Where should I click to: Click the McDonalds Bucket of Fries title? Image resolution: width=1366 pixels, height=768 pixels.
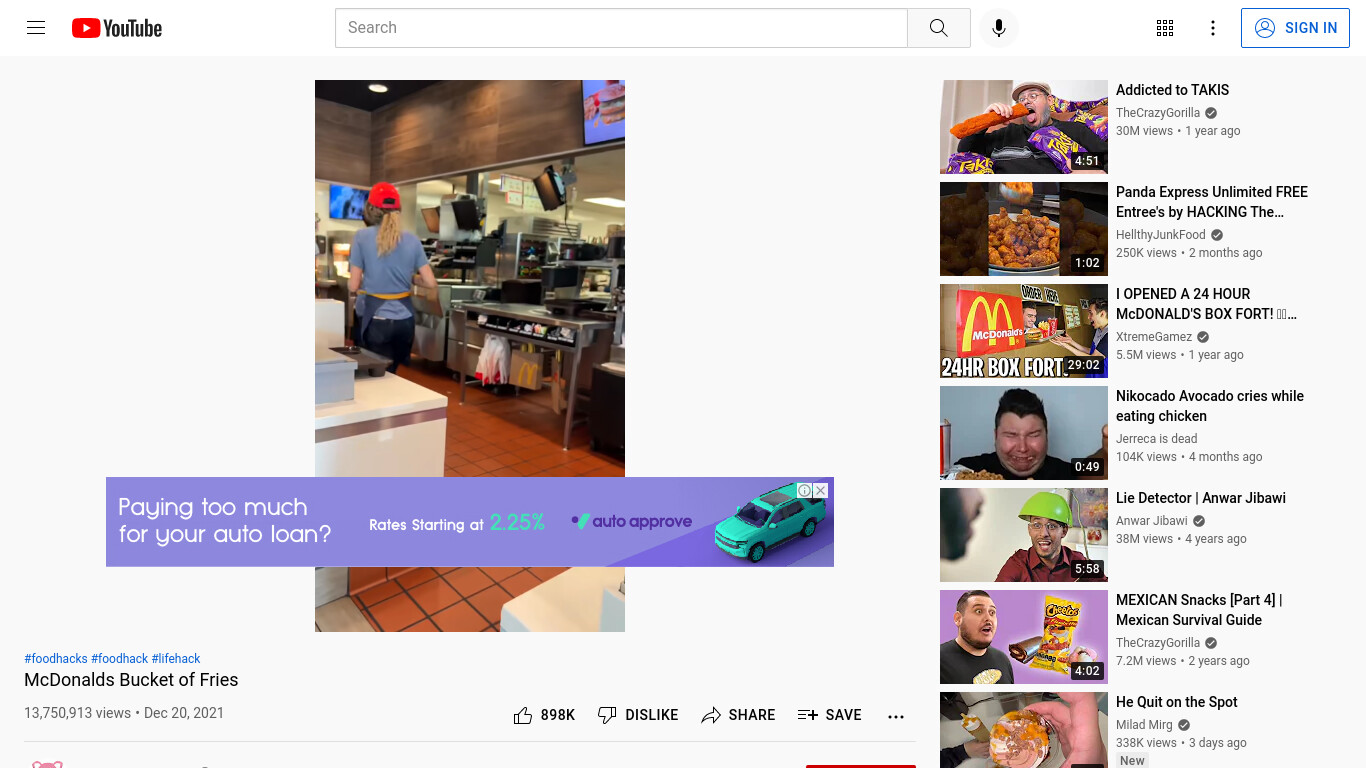point(131,680)
